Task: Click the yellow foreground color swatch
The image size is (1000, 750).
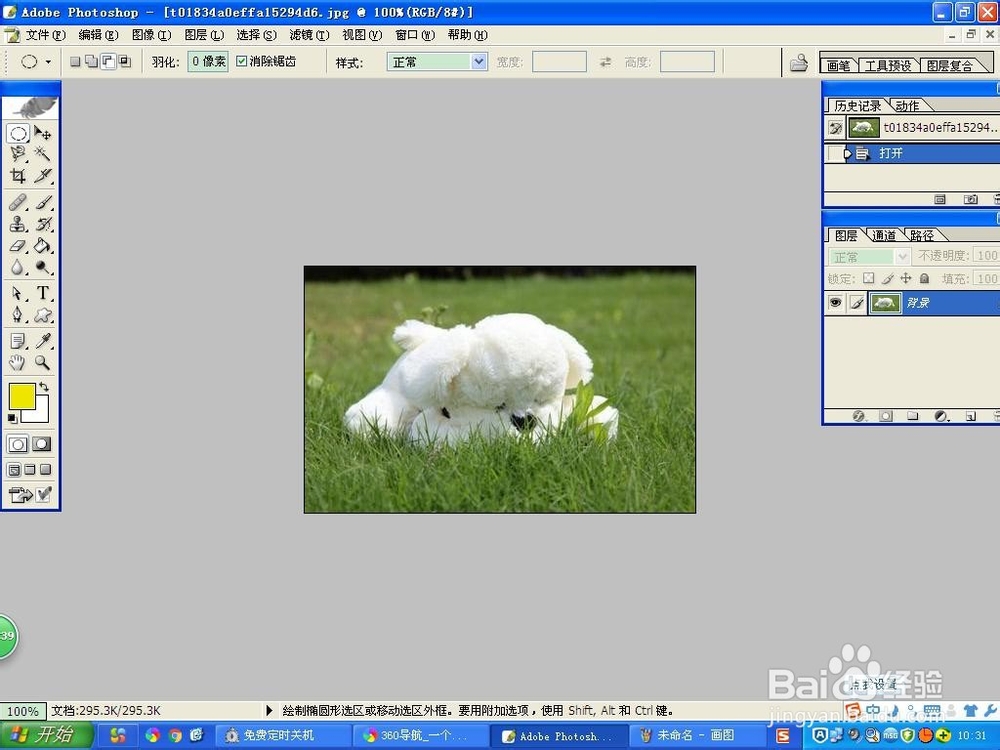Action: point(22,396)
